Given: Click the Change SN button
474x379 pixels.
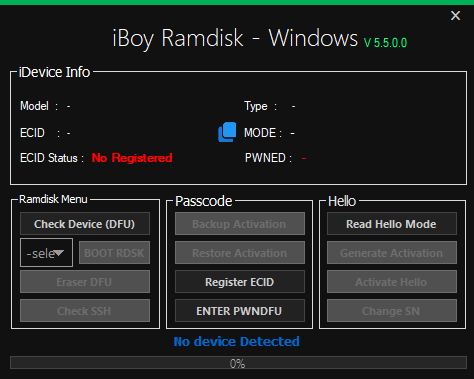Looking at the screenshot, I should [x=392, y=311].
